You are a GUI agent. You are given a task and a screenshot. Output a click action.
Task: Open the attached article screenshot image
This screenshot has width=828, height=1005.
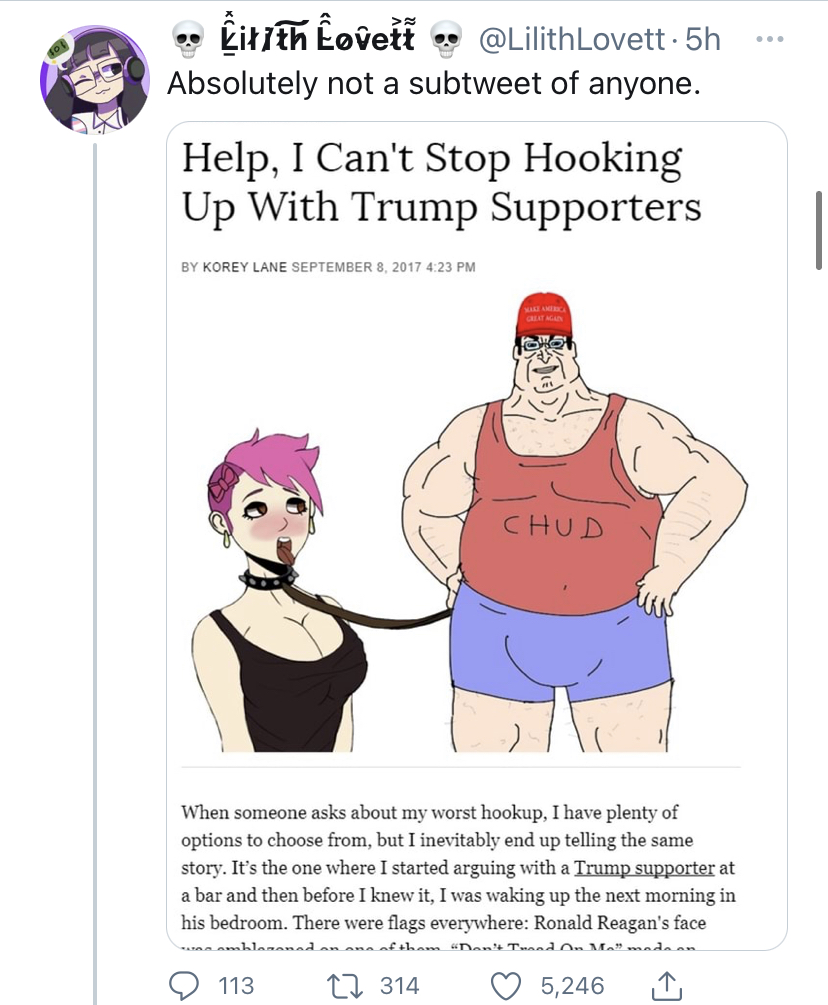[x=477, y=536]
